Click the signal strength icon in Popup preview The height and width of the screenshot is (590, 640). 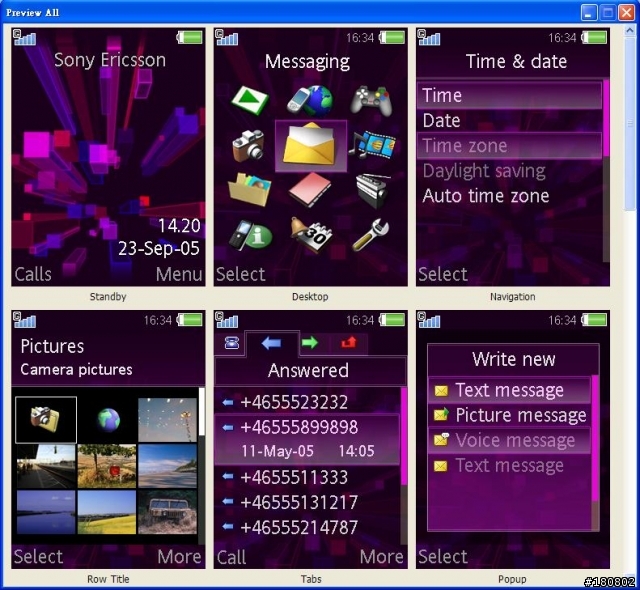tap(429, 320)
